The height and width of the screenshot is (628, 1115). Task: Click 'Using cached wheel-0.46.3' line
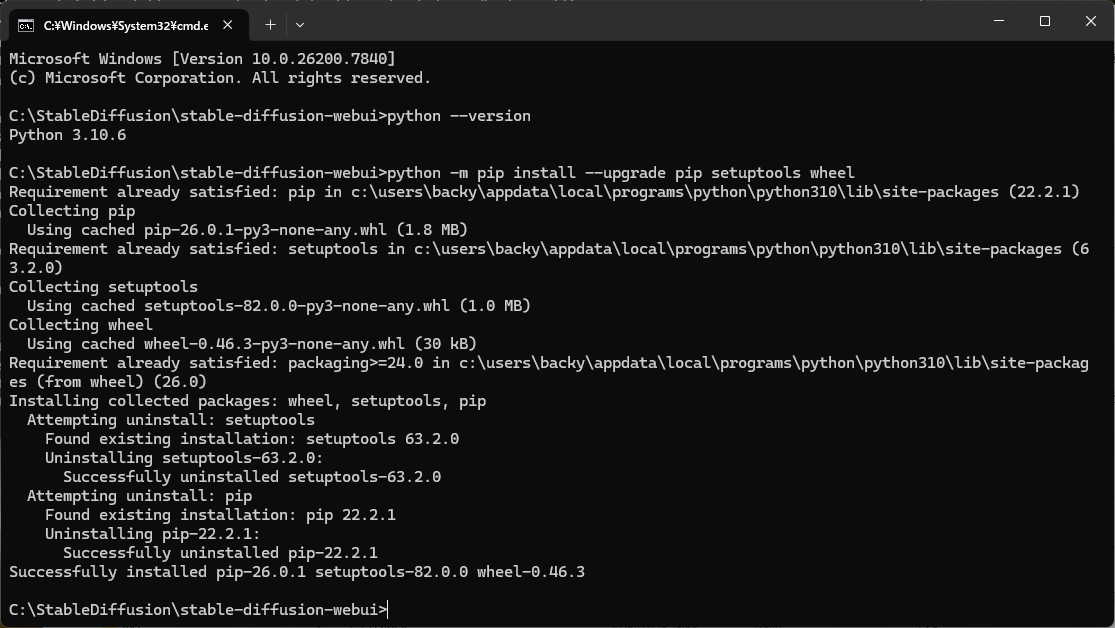click(252, 344)
